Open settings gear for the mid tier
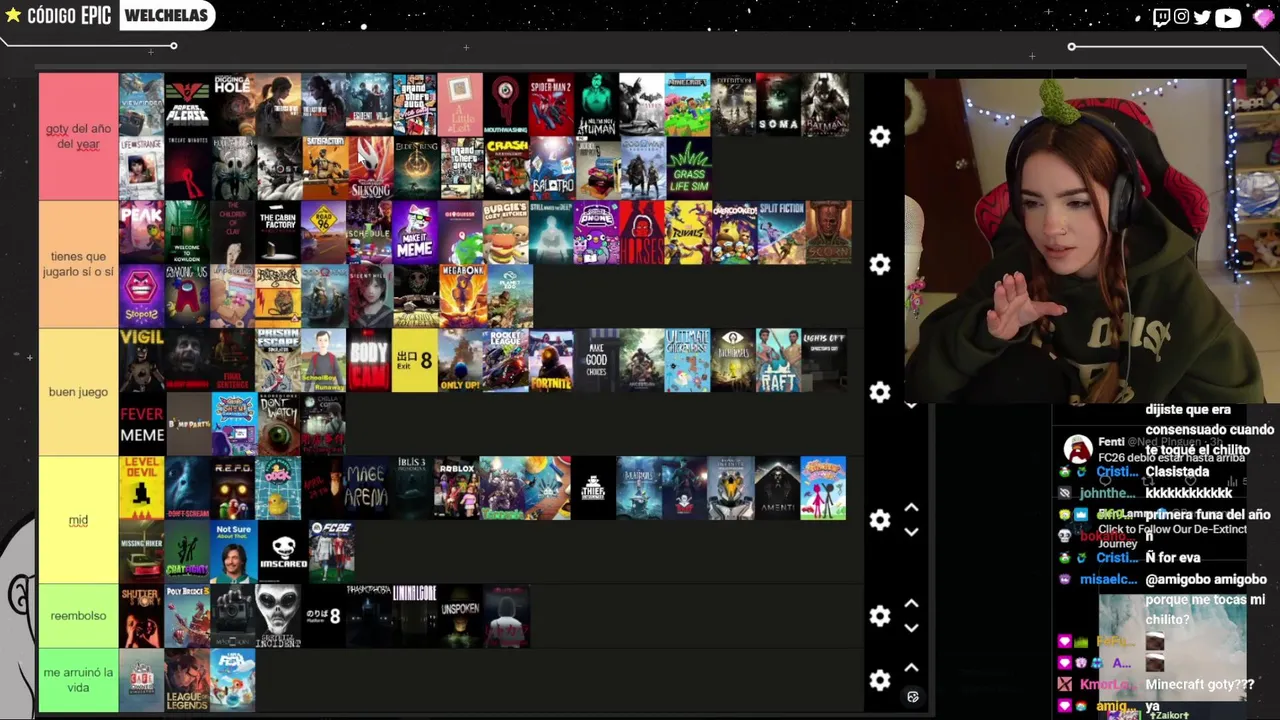Image resolution: width=1280 pixels, height=720 pixels. pos(880,520)
